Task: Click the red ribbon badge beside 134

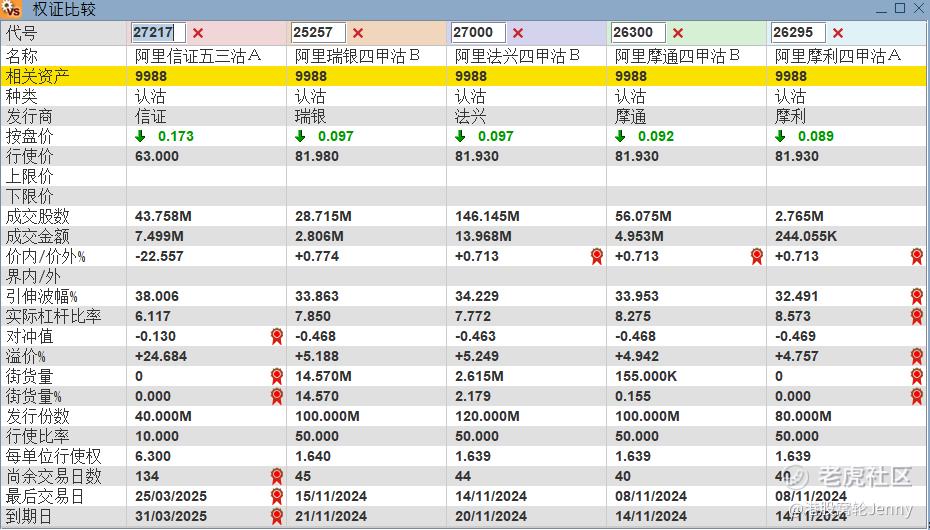Action: coord(277,476)
